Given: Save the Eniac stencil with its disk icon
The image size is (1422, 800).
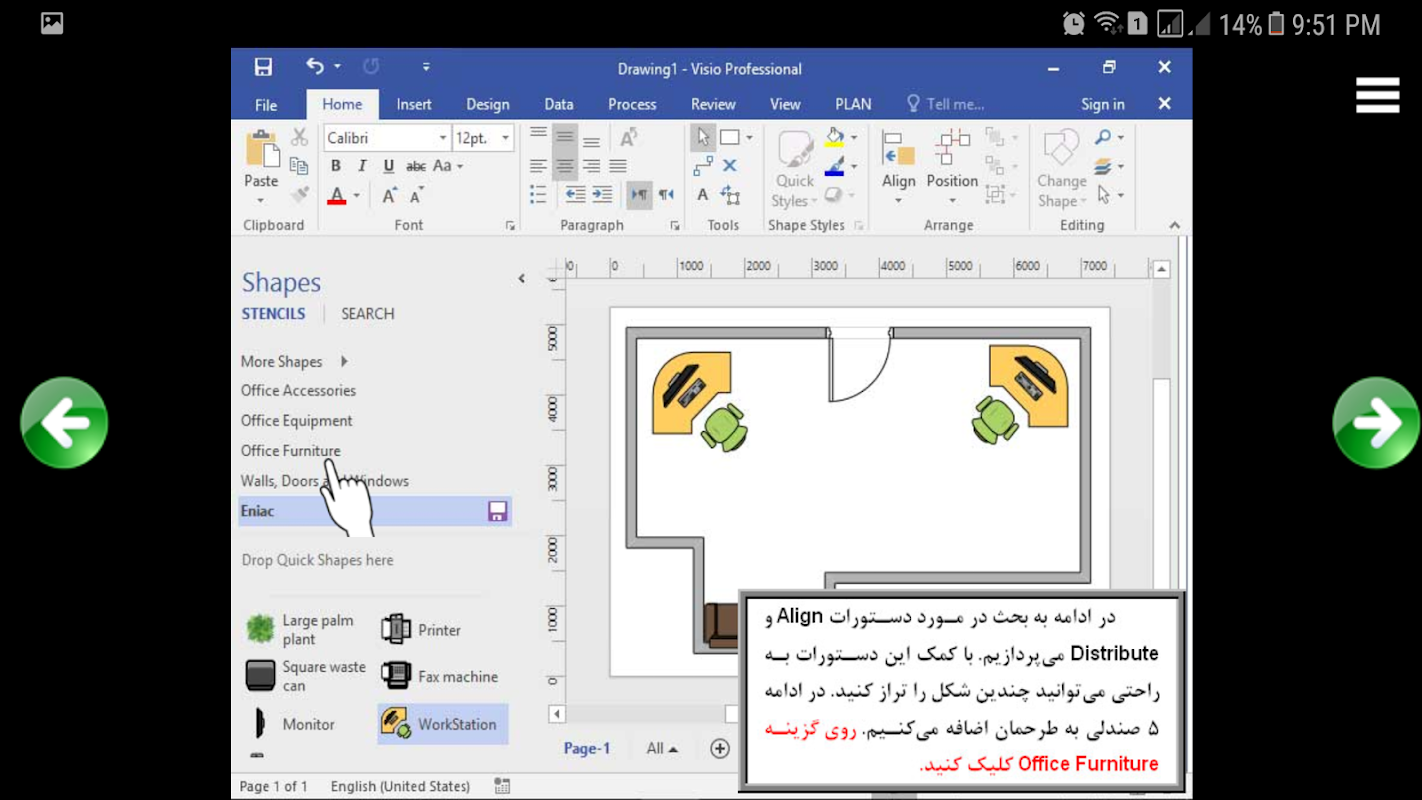Looking at the screenshot, I should tap(497, 511).
